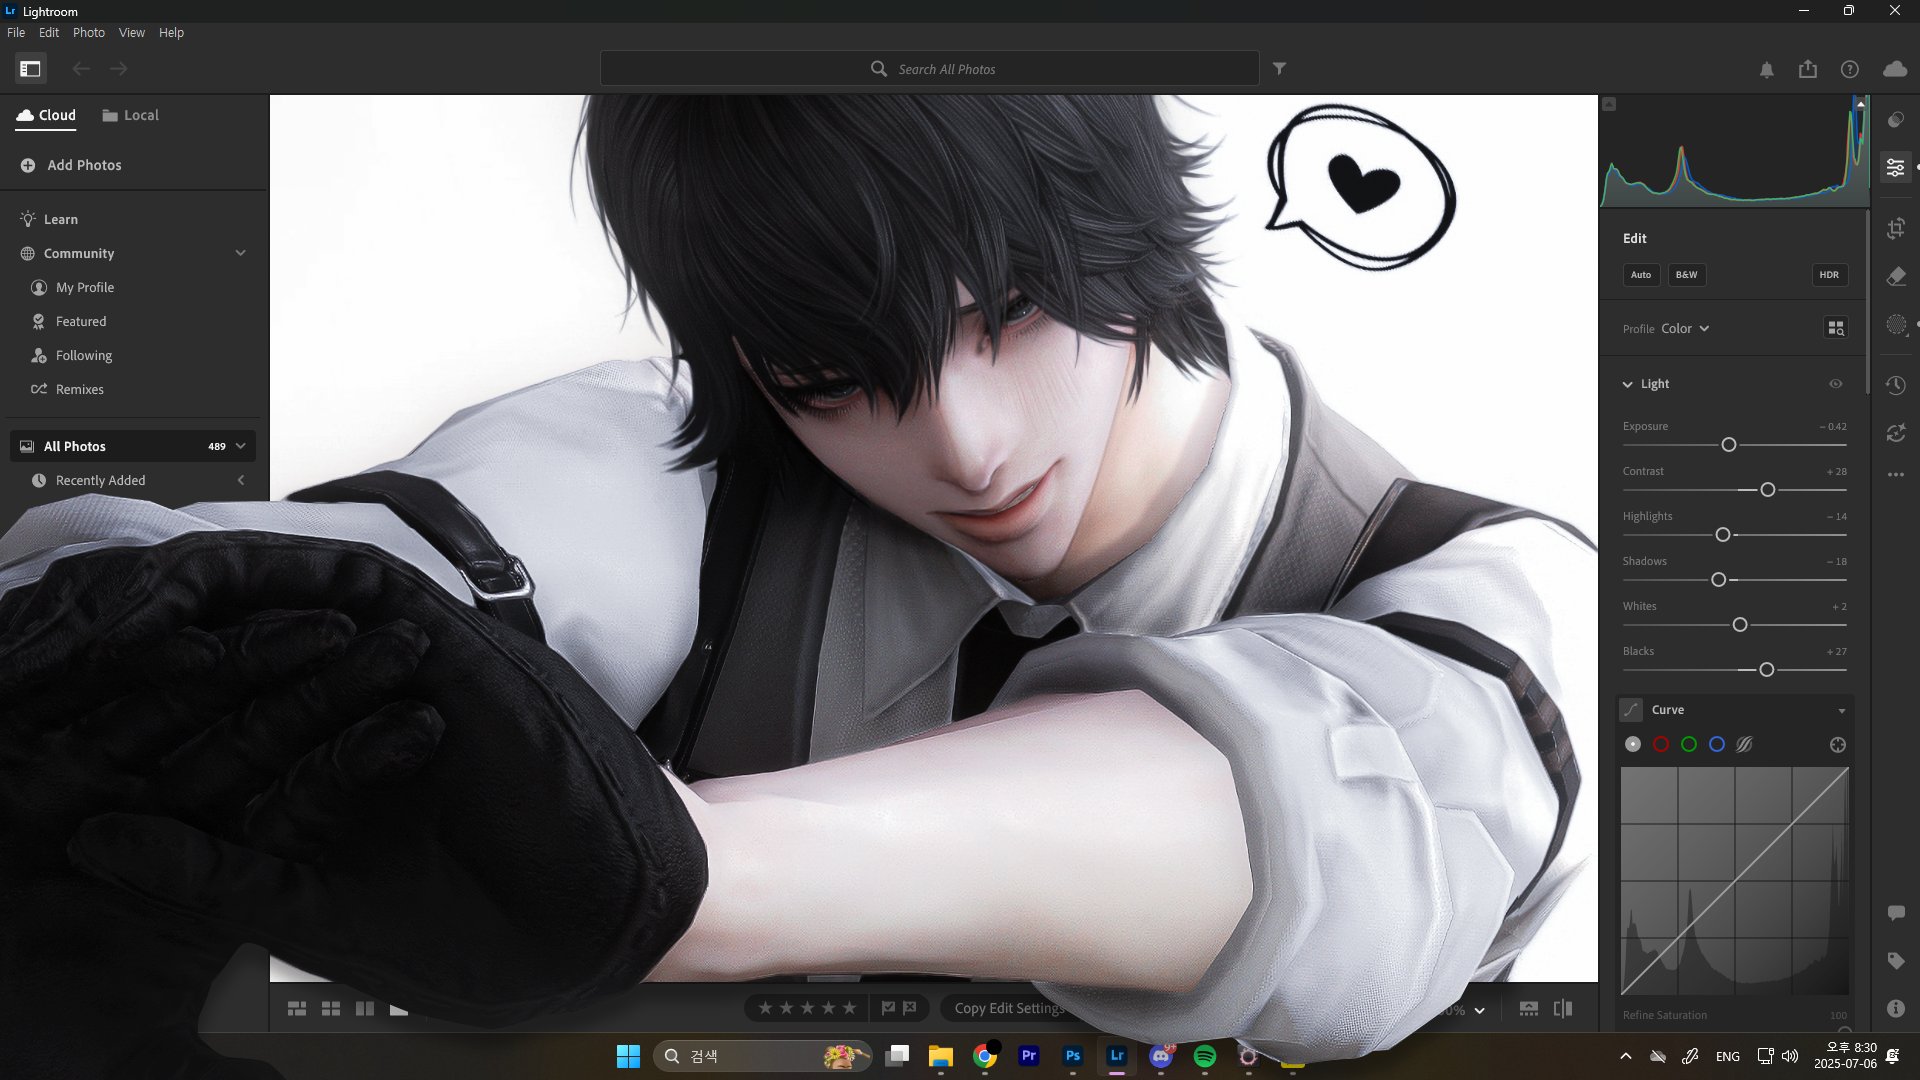Flag photo as picked
The image size is (1920, 1080).
point(888,1008)
